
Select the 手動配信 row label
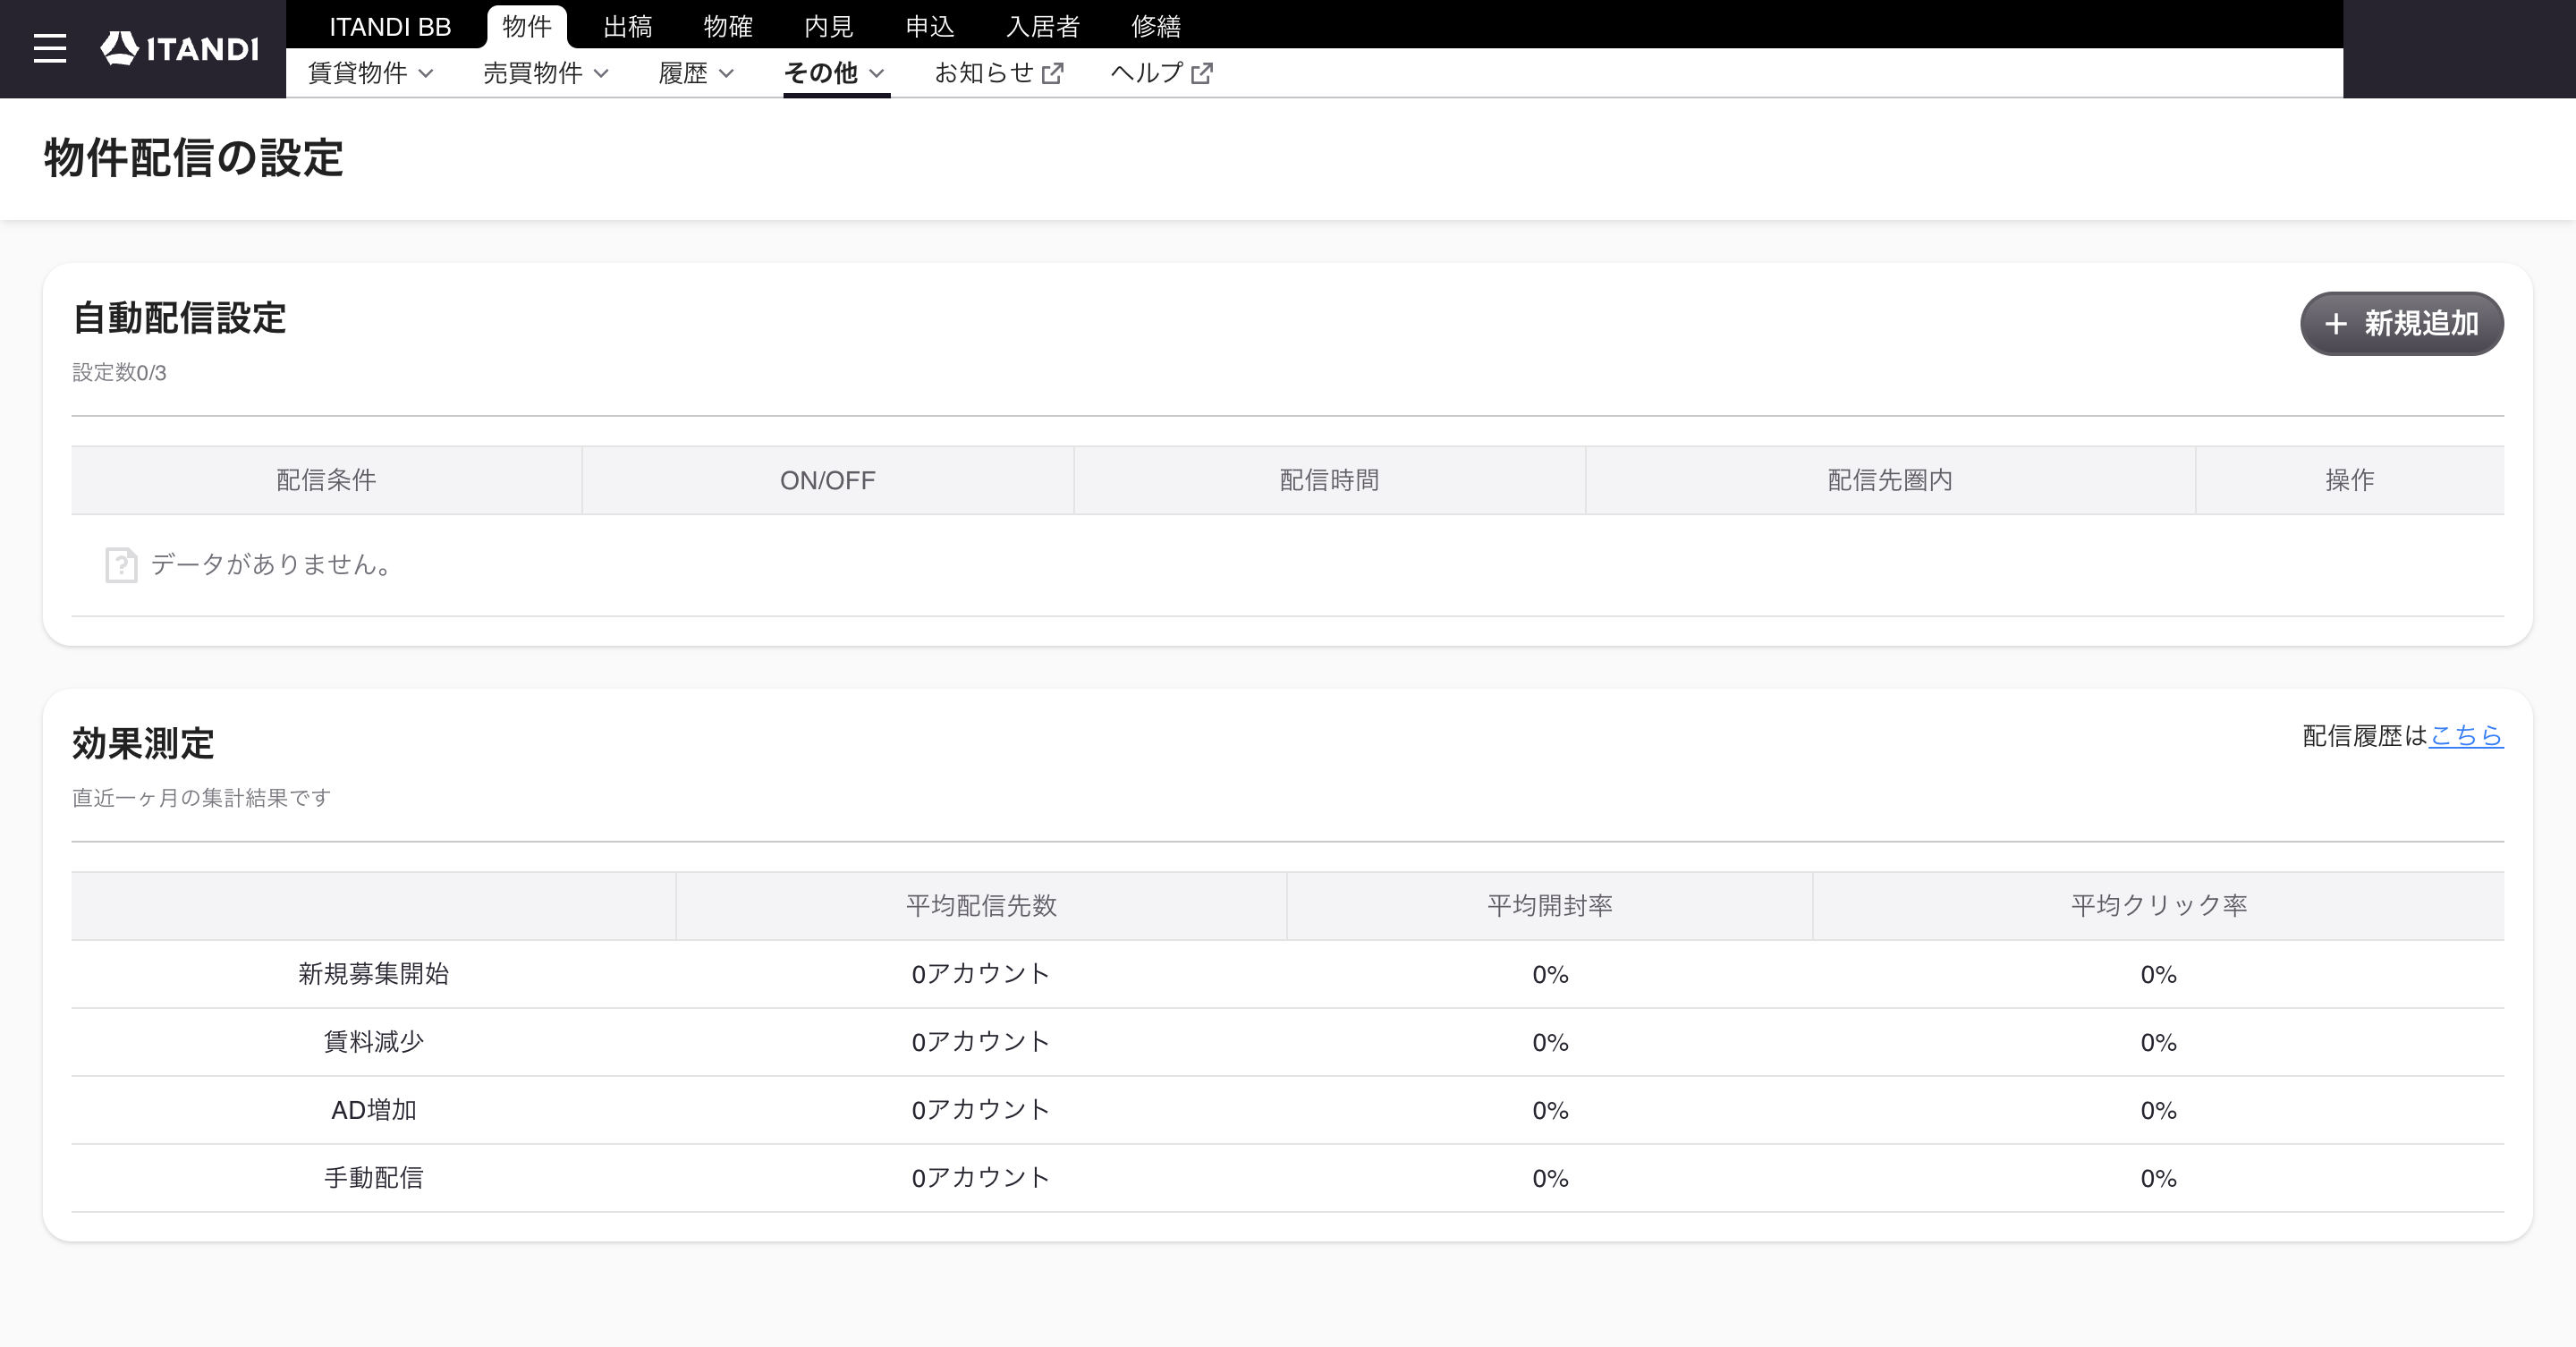373,1178
